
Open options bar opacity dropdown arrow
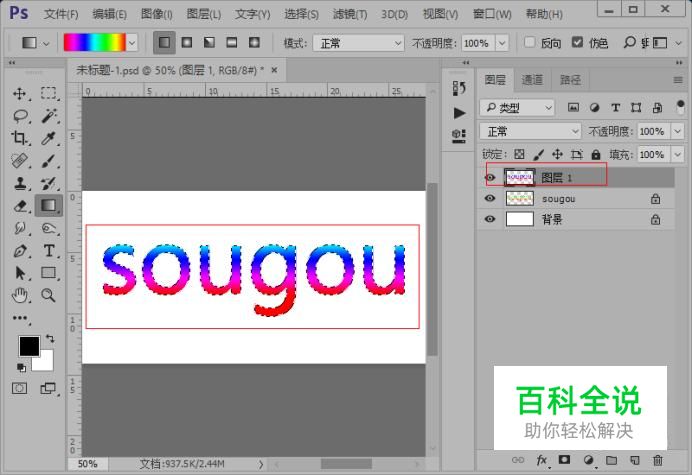(x=502, y=43)
